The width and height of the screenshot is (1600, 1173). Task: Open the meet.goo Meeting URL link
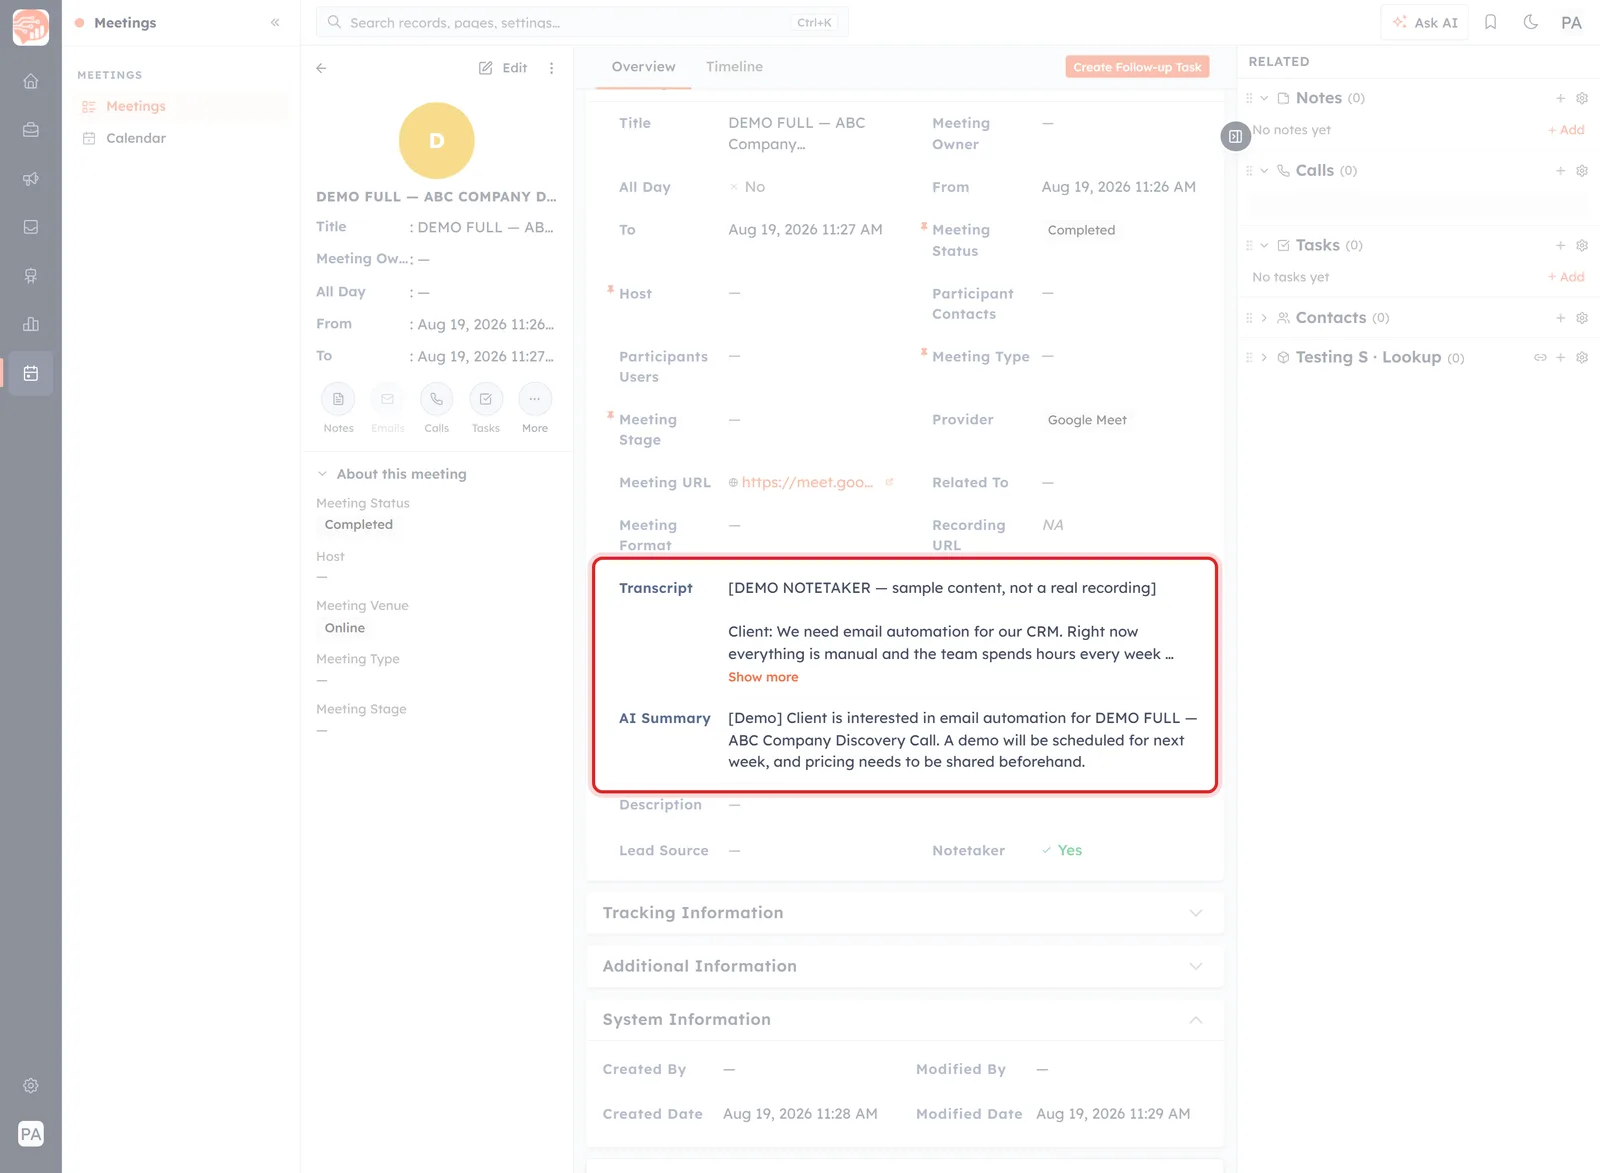806,482
